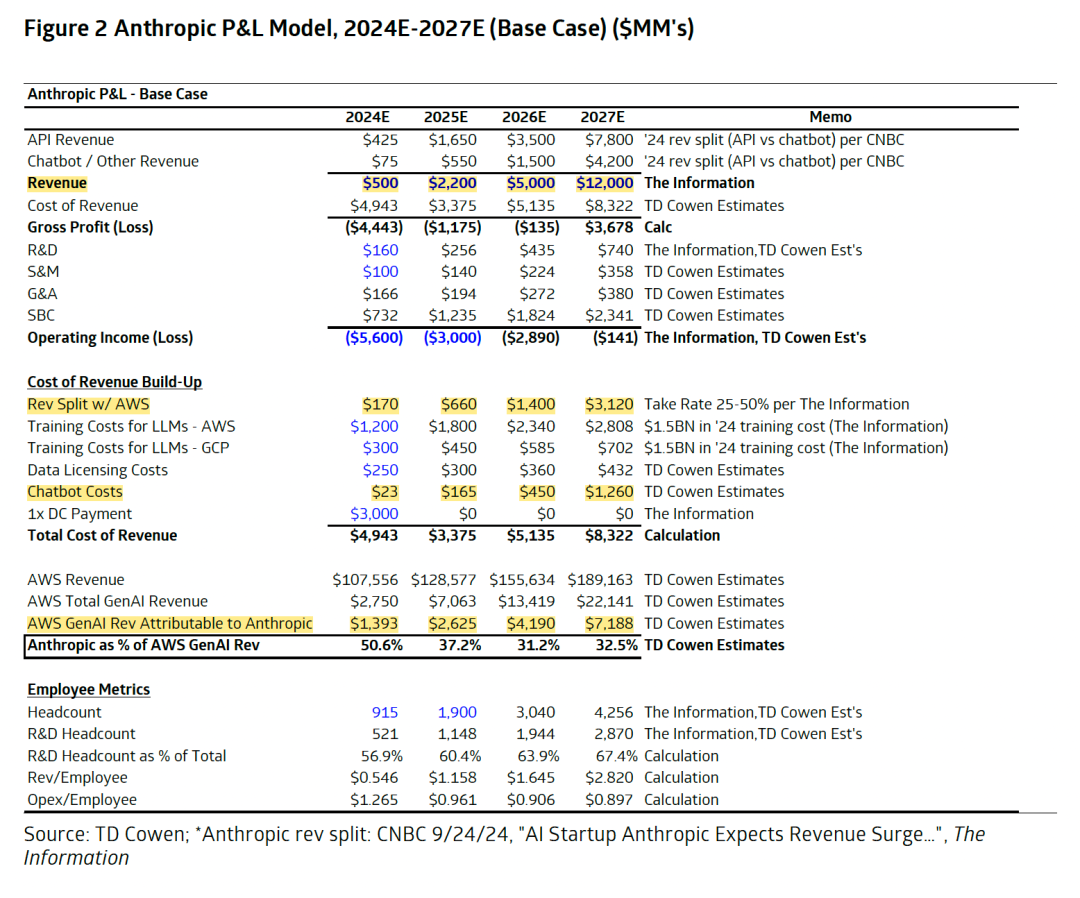Viewport: 1080px width, 898px height.
Task: Click 2026E Gross Profit value ($135)
Action: click(x=537, y=227)
